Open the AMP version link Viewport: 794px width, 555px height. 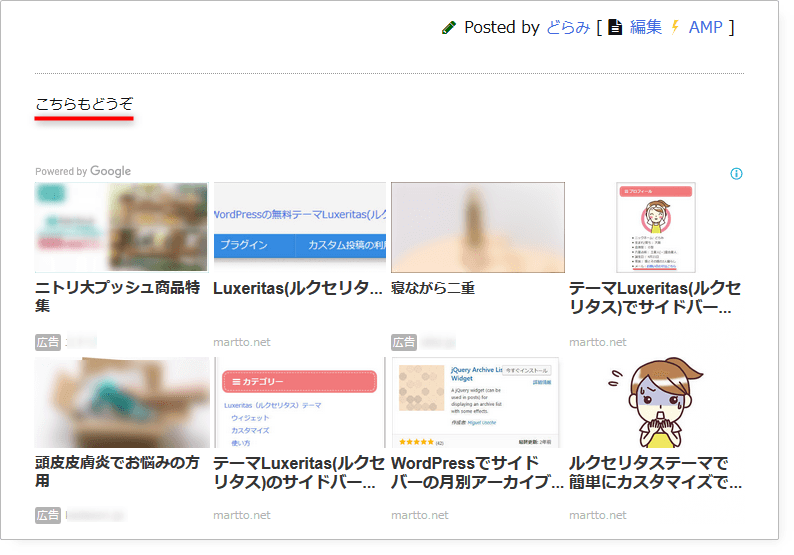coord(705,28)
